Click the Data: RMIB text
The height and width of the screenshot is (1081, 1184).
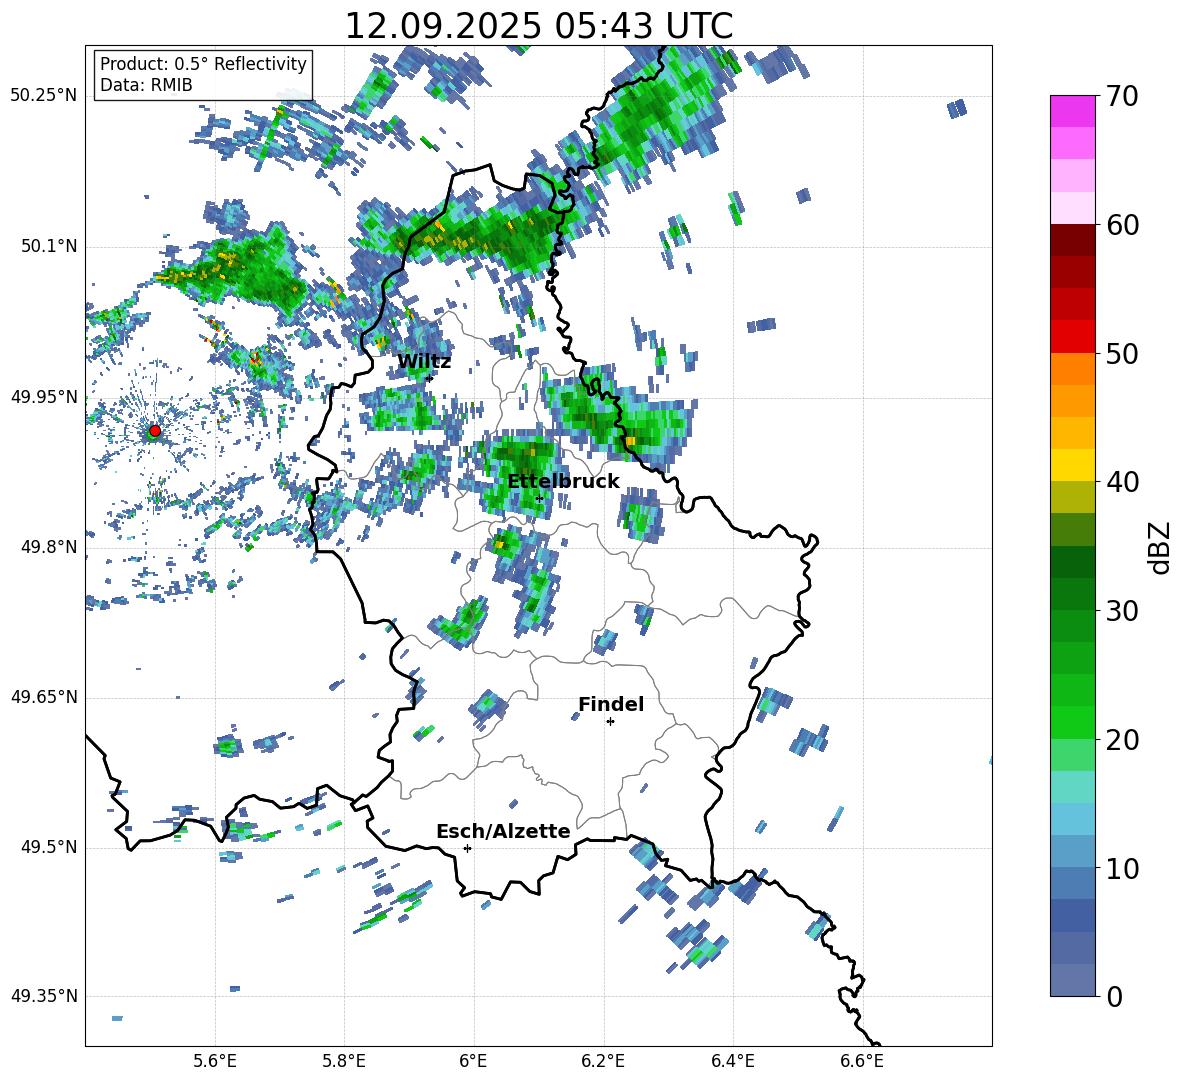coord(146,85)
